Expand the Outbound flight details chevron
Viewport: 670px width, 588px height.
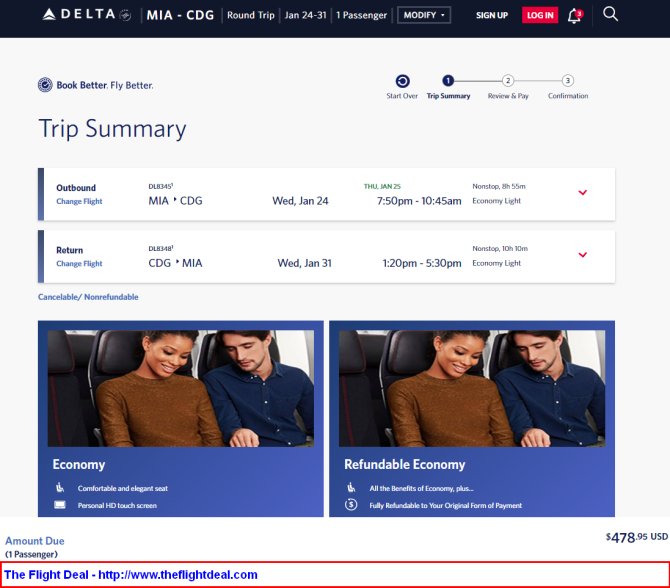point(582,192)
